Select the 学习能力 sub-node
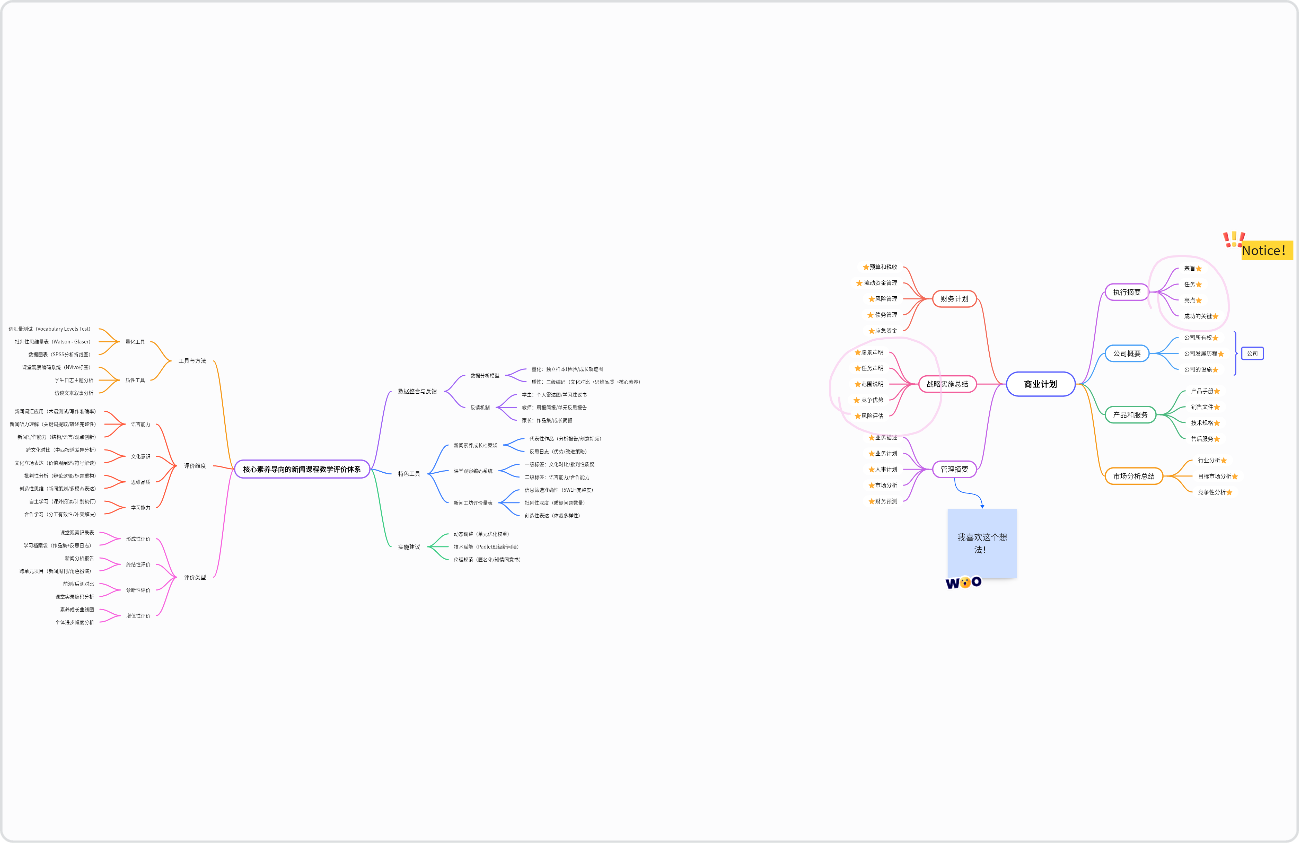This screenshot has height=843, width=1299. 140,507
